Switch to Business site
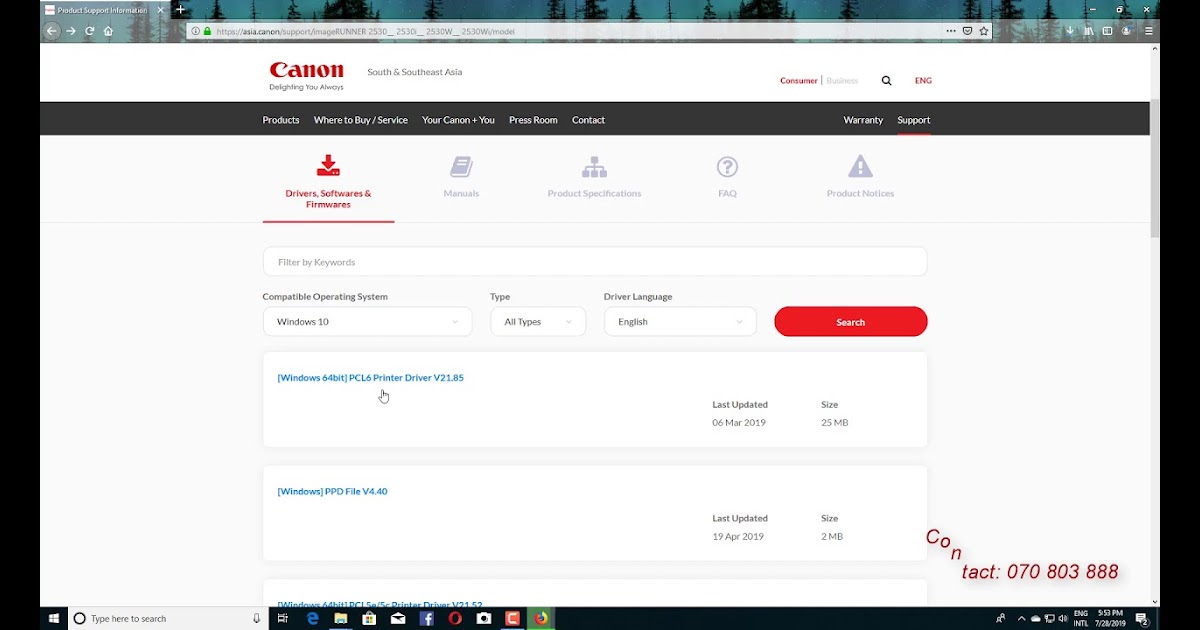Screen dimensions: 1200x630 pyautogui.click(x=842, y=81)
